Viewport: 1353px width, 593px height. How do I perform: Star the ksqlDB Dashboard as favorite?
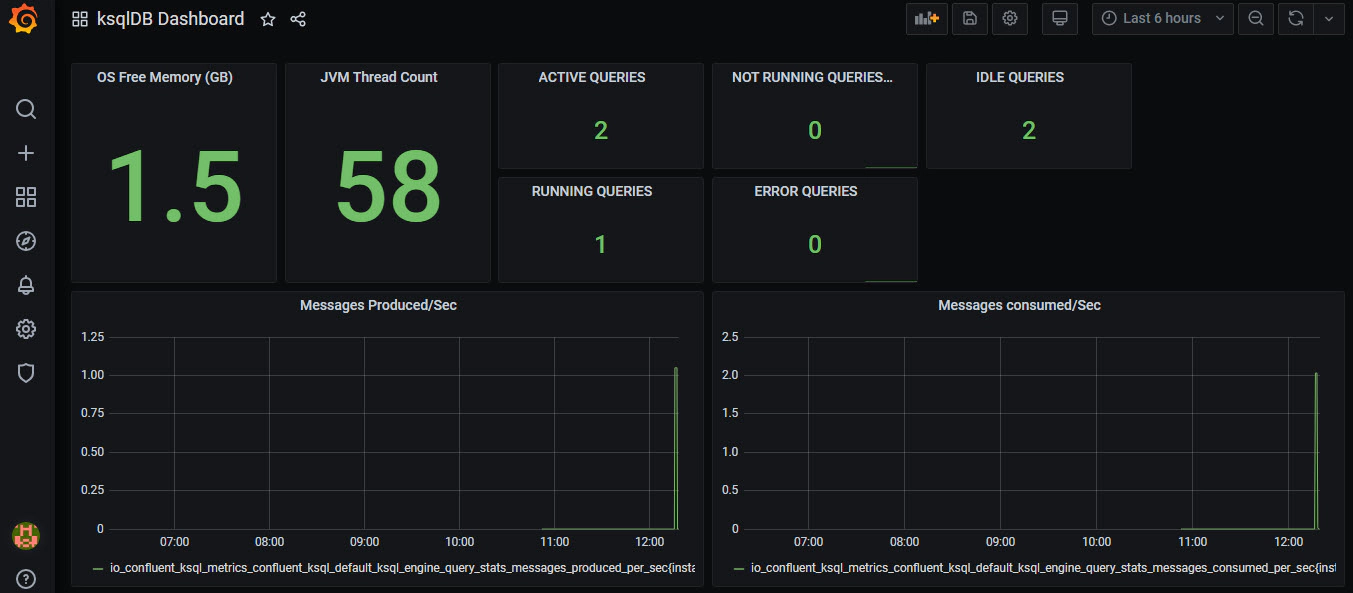[268, 19]
